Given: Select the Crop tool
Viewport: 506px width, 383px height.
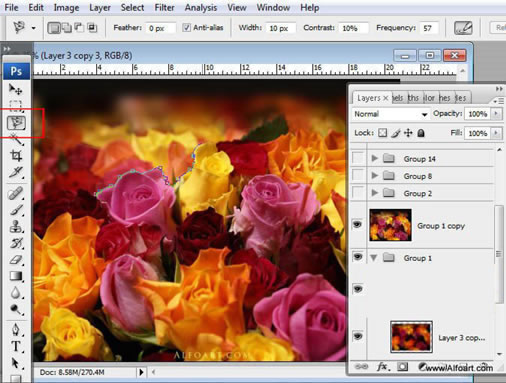Looking at the screenshot, I should [x=16, y=156].
